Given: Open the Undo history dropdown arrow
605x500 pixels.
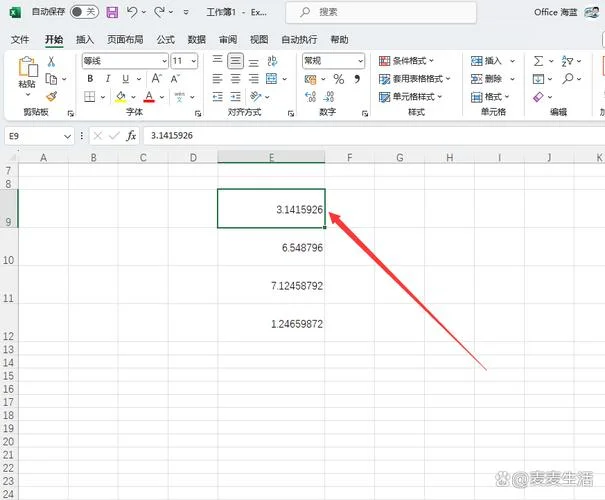Looking at the screenshot, I should pos(144,12).
